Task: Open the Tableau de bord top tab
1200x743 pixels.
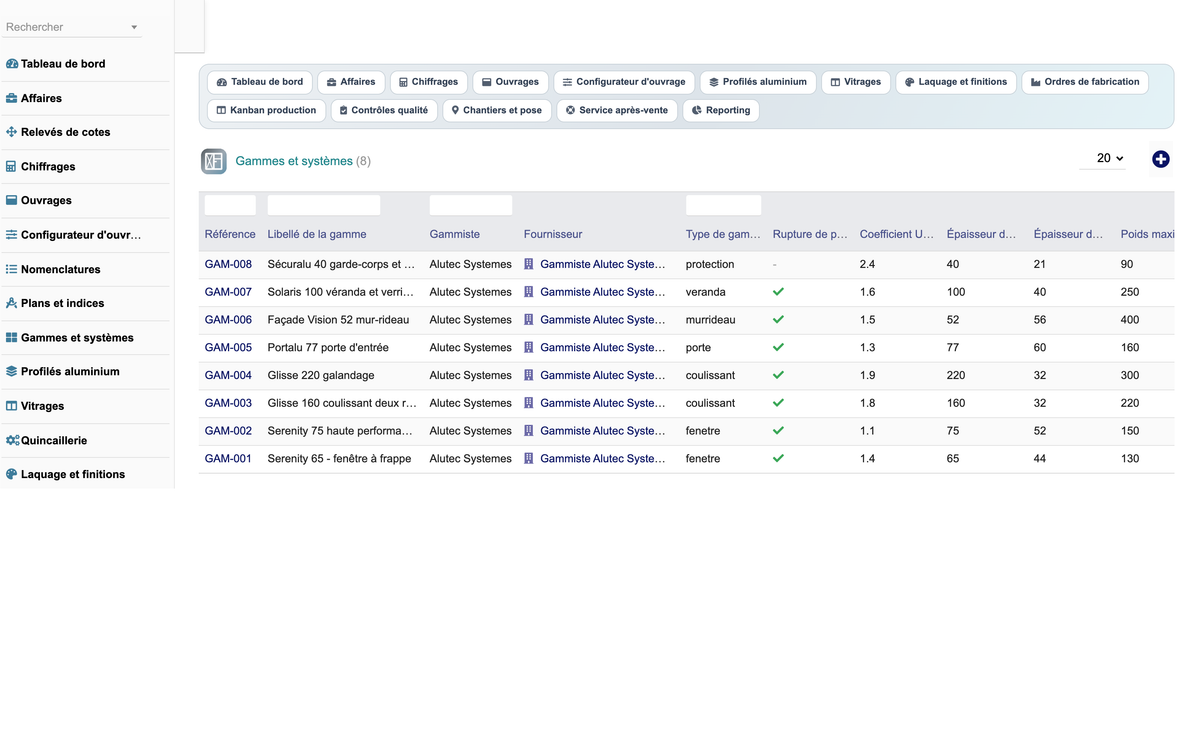Action: 260,82
